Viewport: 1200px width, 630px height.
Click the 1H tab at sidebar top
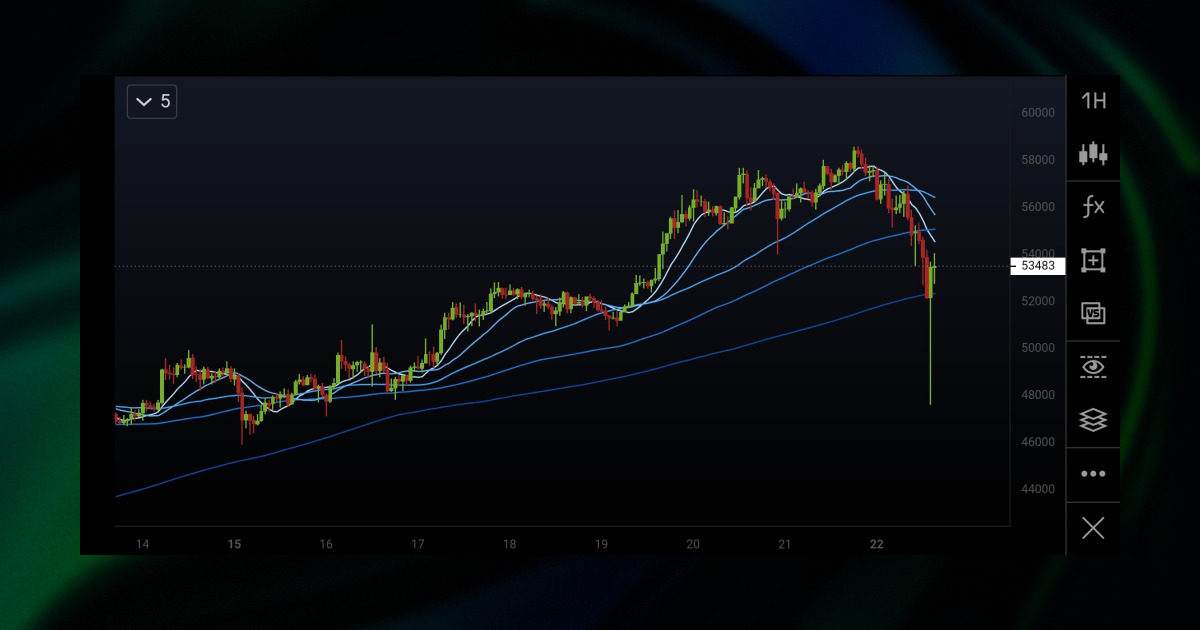[x=1093, y=100]
